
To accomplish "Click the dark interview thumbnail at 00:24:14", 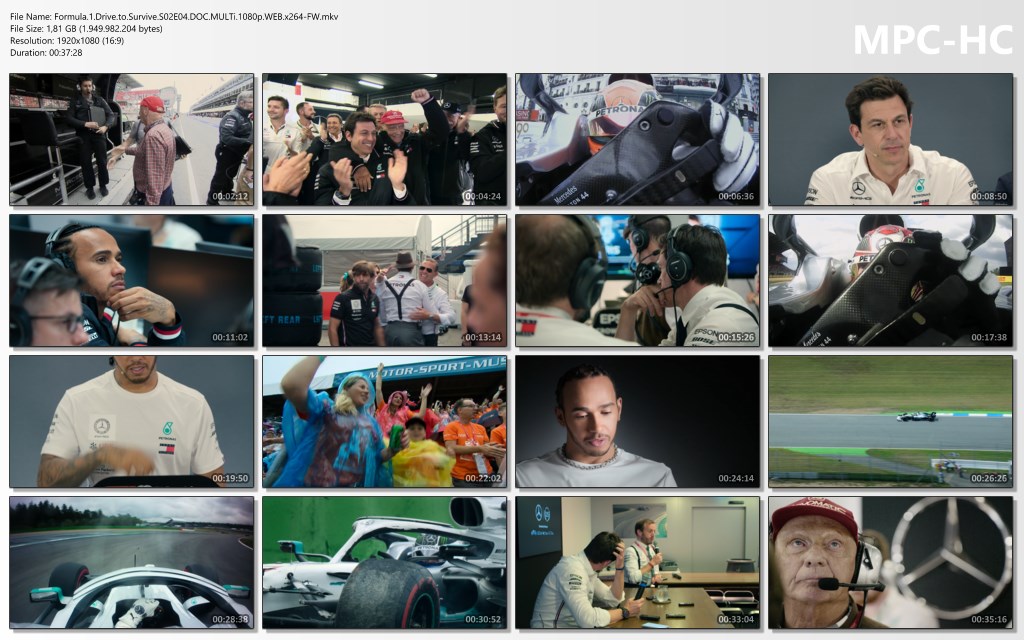I will [637, 421].
